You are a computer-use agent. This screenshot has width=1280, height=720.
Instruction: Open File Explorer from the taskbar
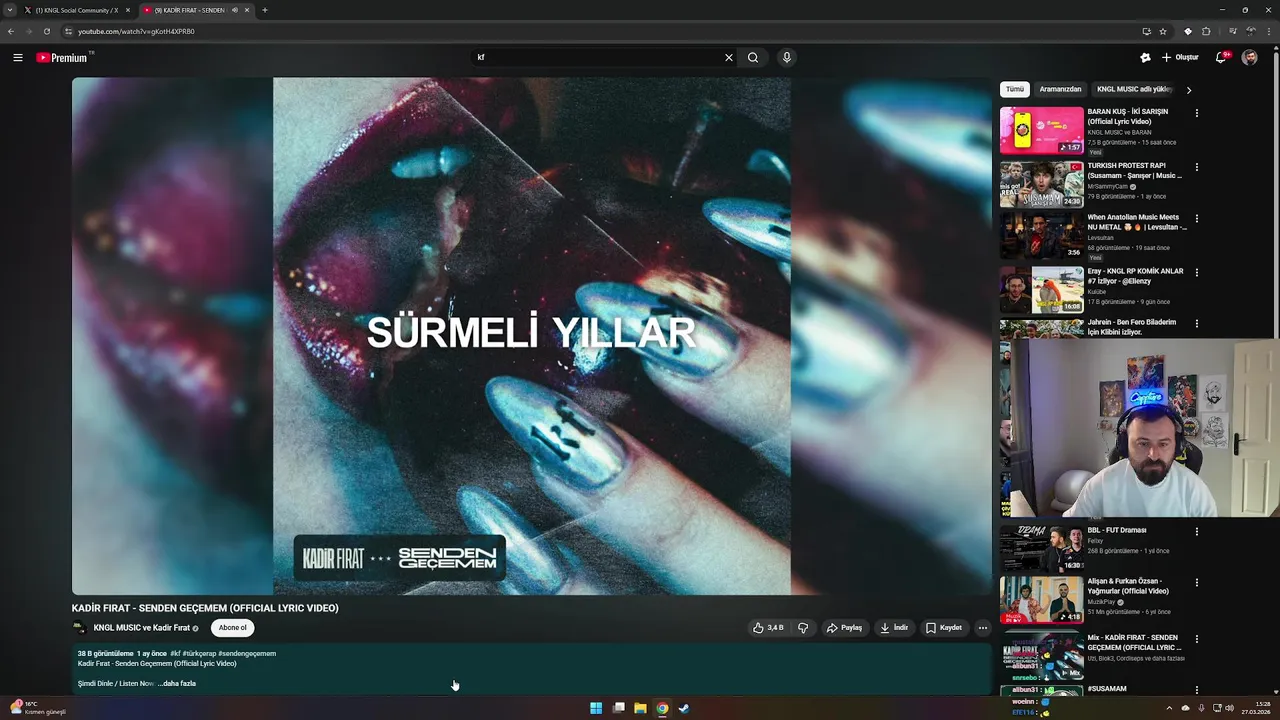point(640,708)
